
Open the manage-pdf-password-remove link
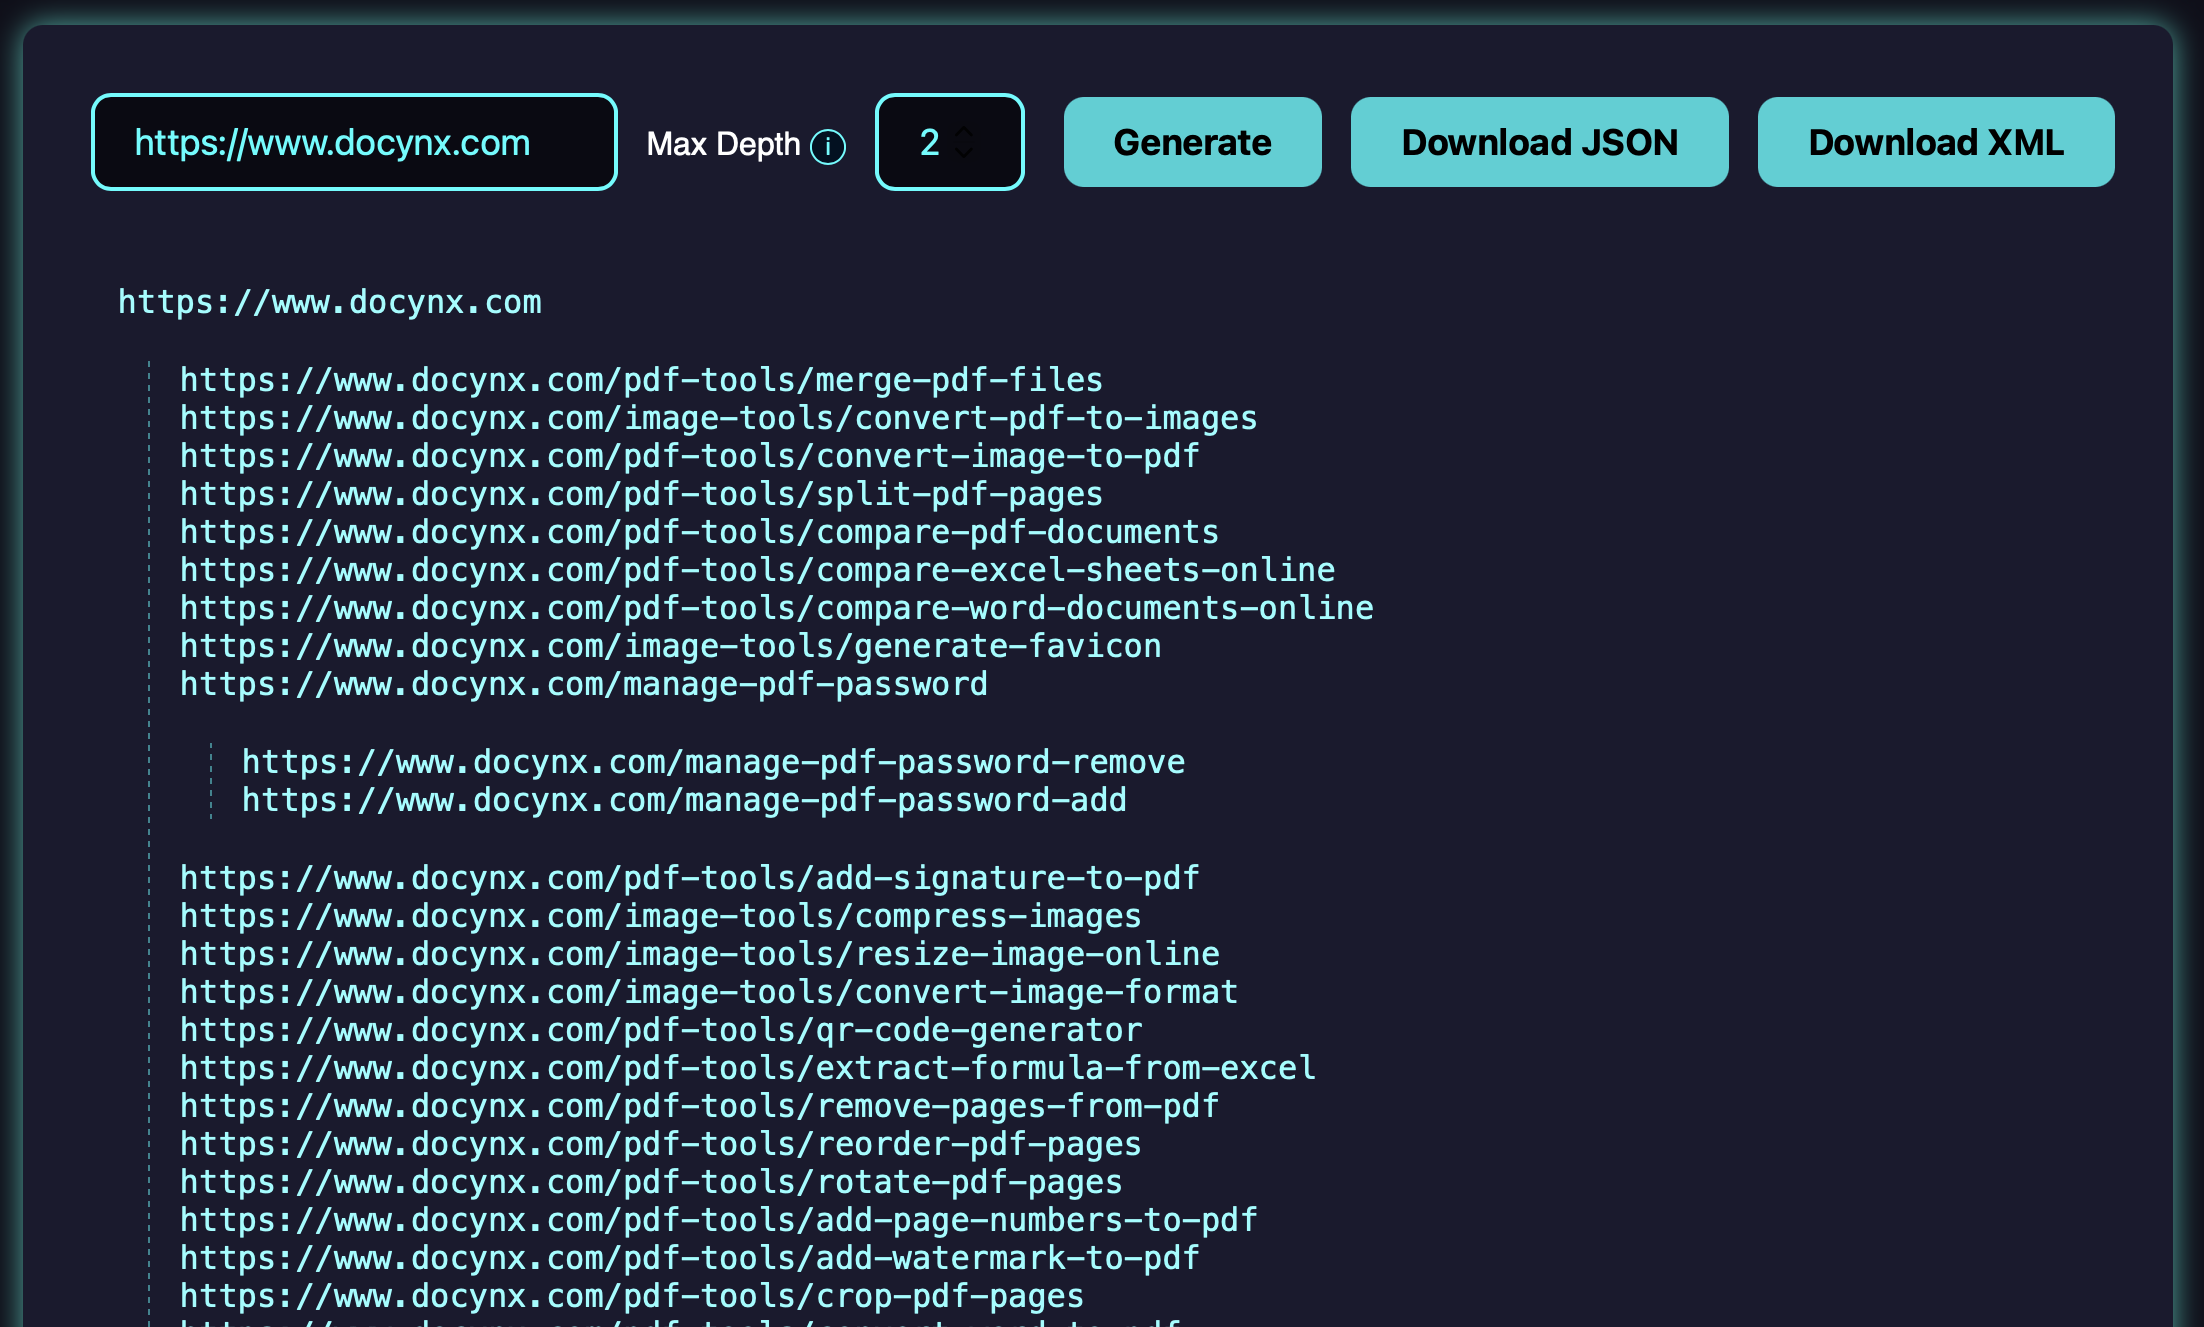(x=713, y=762)
